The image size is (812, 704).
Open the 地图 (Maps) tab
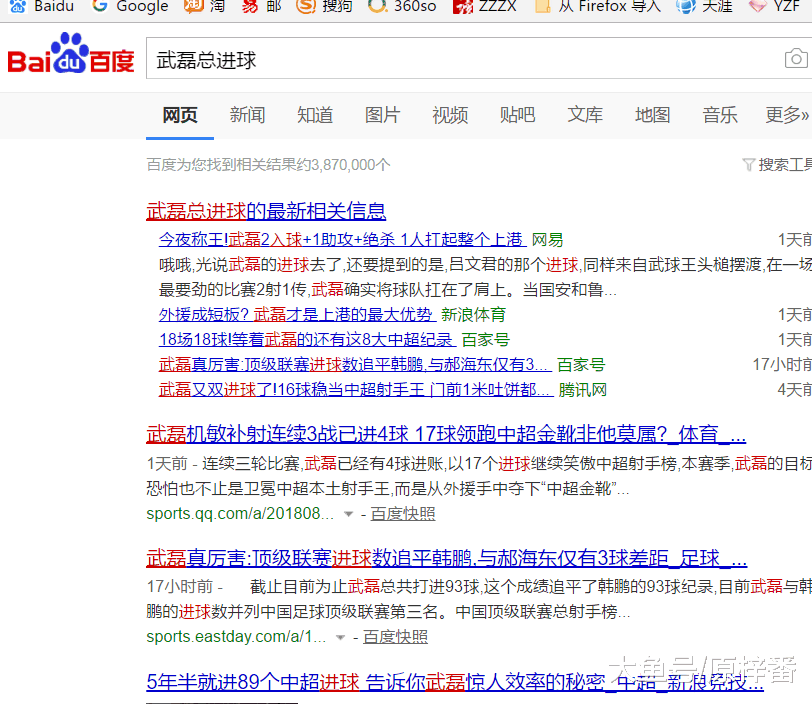click(x=652, y=116)
